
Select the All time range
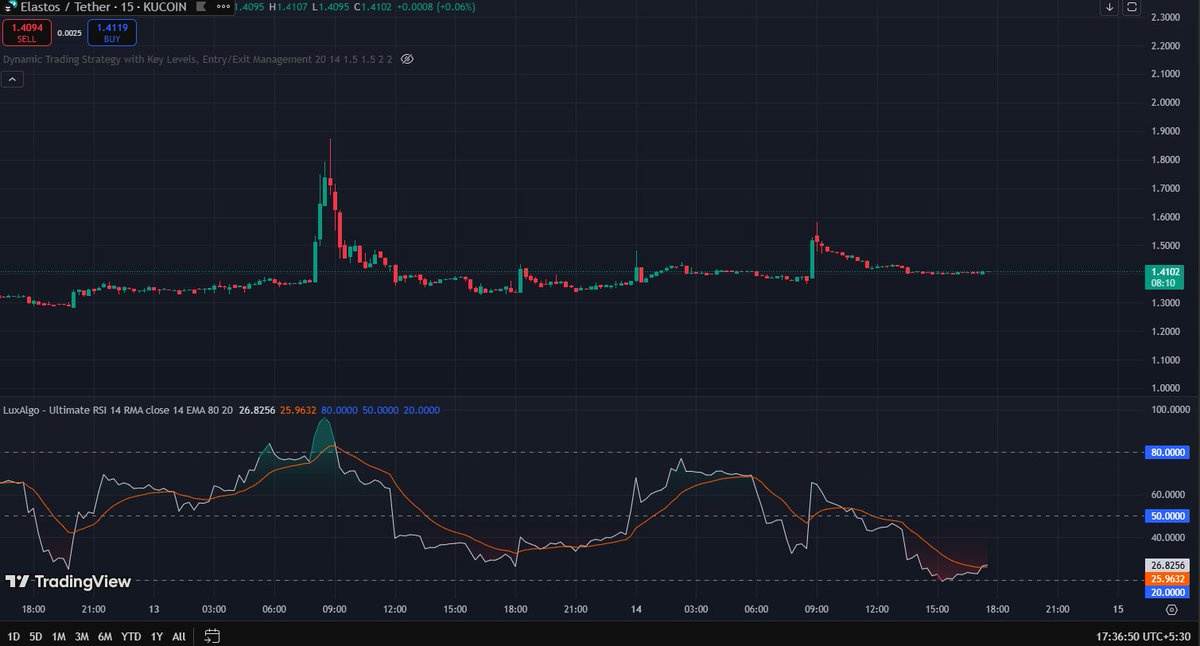[x=179, y=636]
